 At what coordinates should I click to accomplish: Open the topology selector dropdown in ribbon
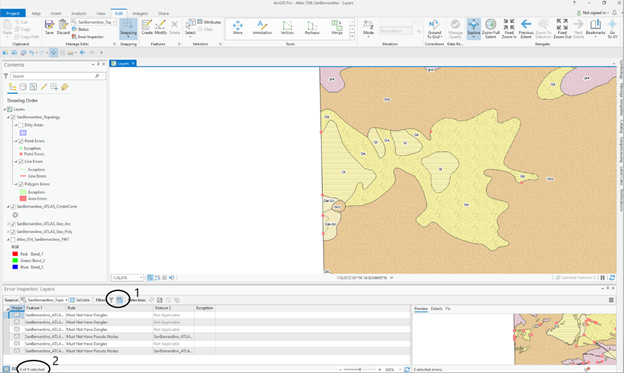[x=114, y=22]
